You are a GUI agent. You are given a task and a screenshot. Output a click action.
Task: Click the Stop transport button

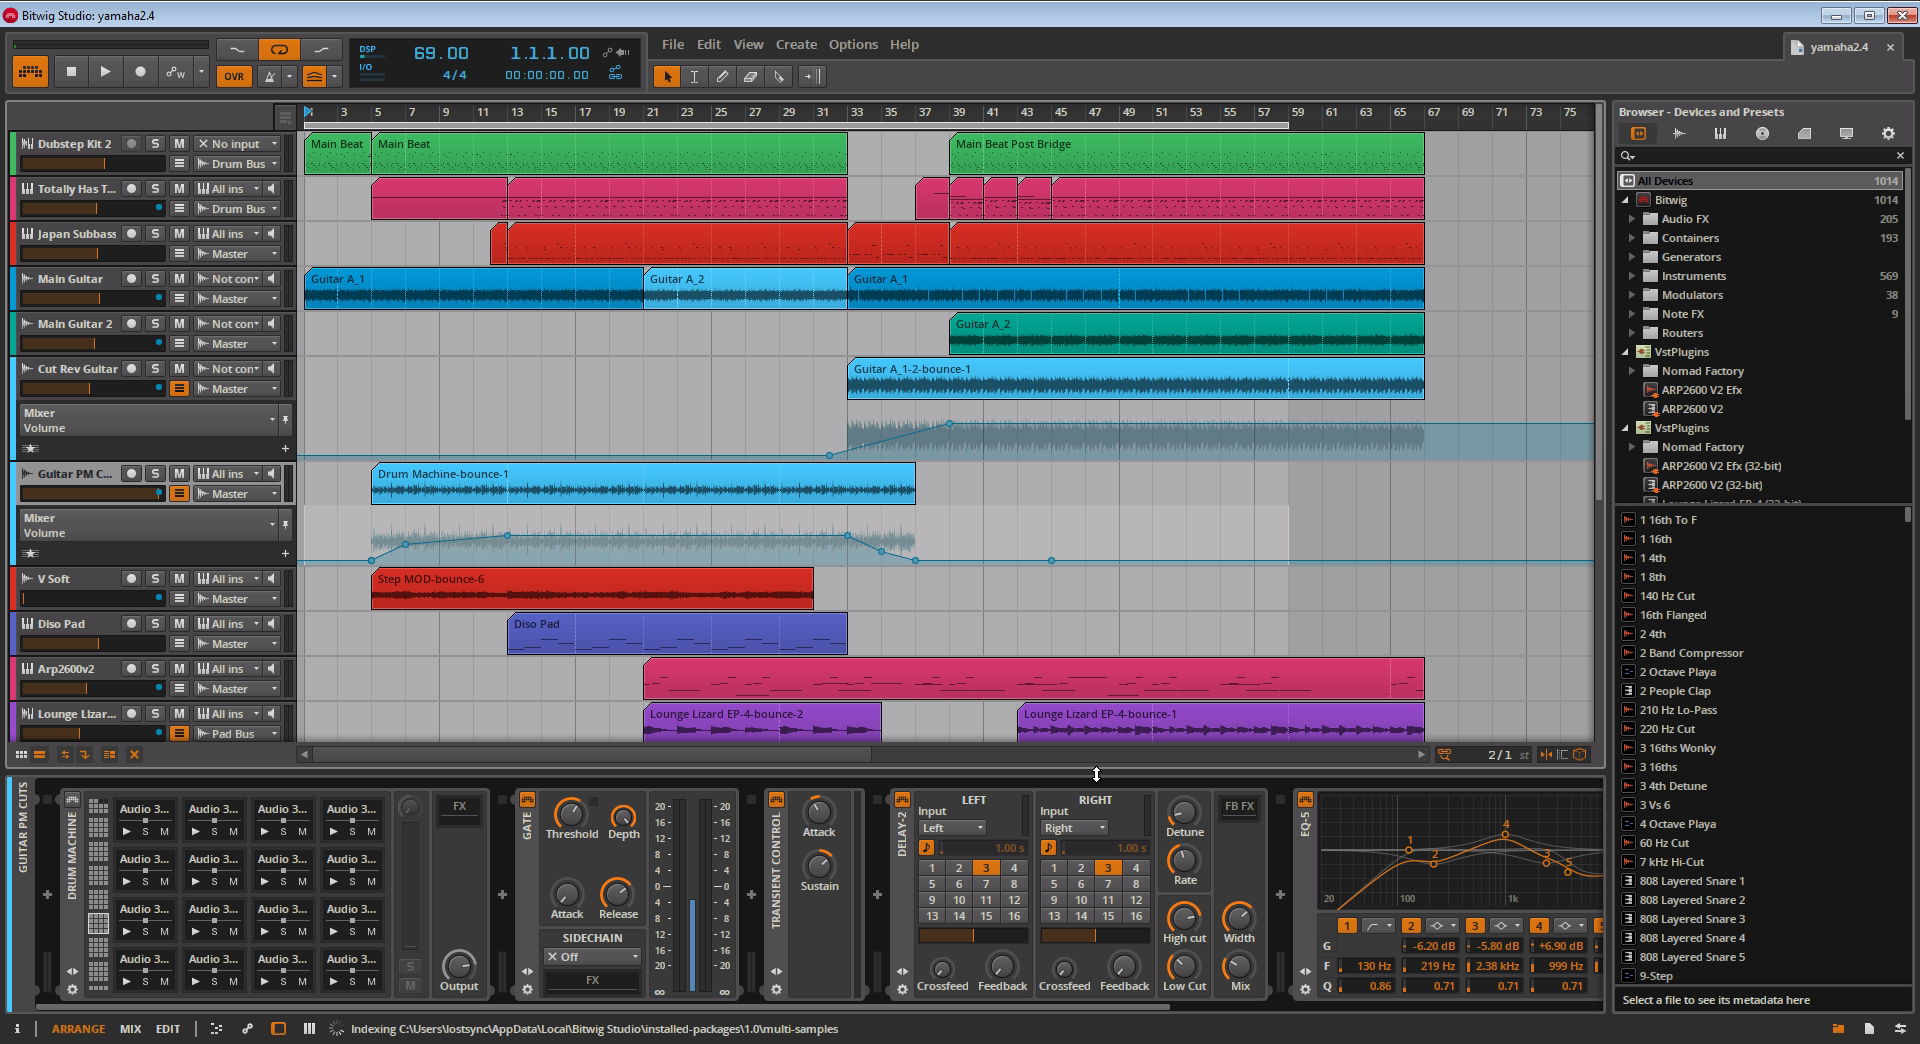pyautogui.click(x=71, y=72)
